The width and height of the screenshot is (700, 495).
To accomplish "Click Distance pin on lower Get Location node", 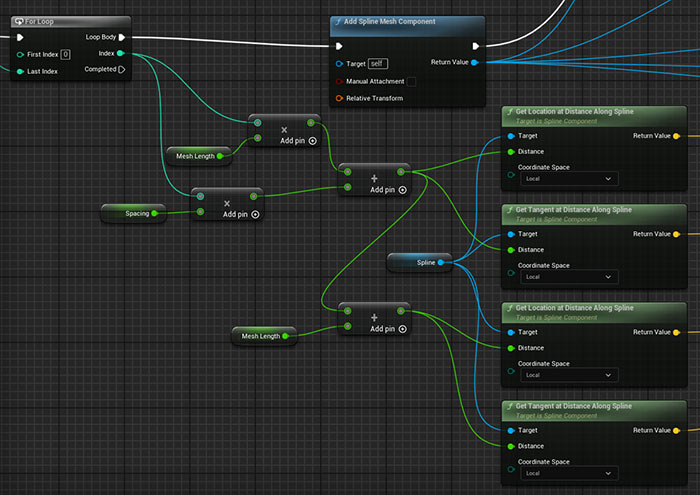I will pyautogui.click(x=511, y=348).
